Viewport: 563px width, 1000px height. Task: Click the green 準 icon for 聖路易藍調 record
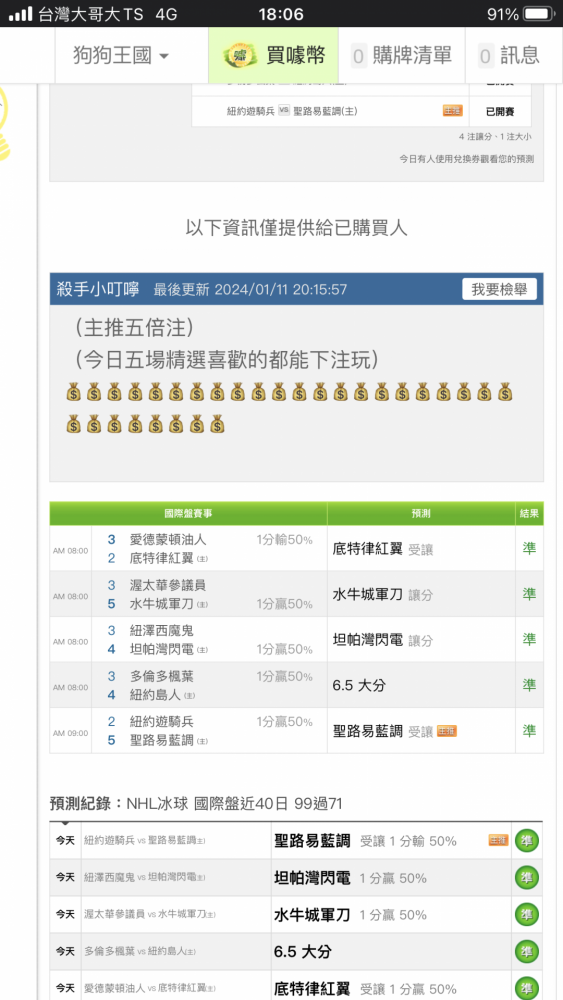[527, 841]
